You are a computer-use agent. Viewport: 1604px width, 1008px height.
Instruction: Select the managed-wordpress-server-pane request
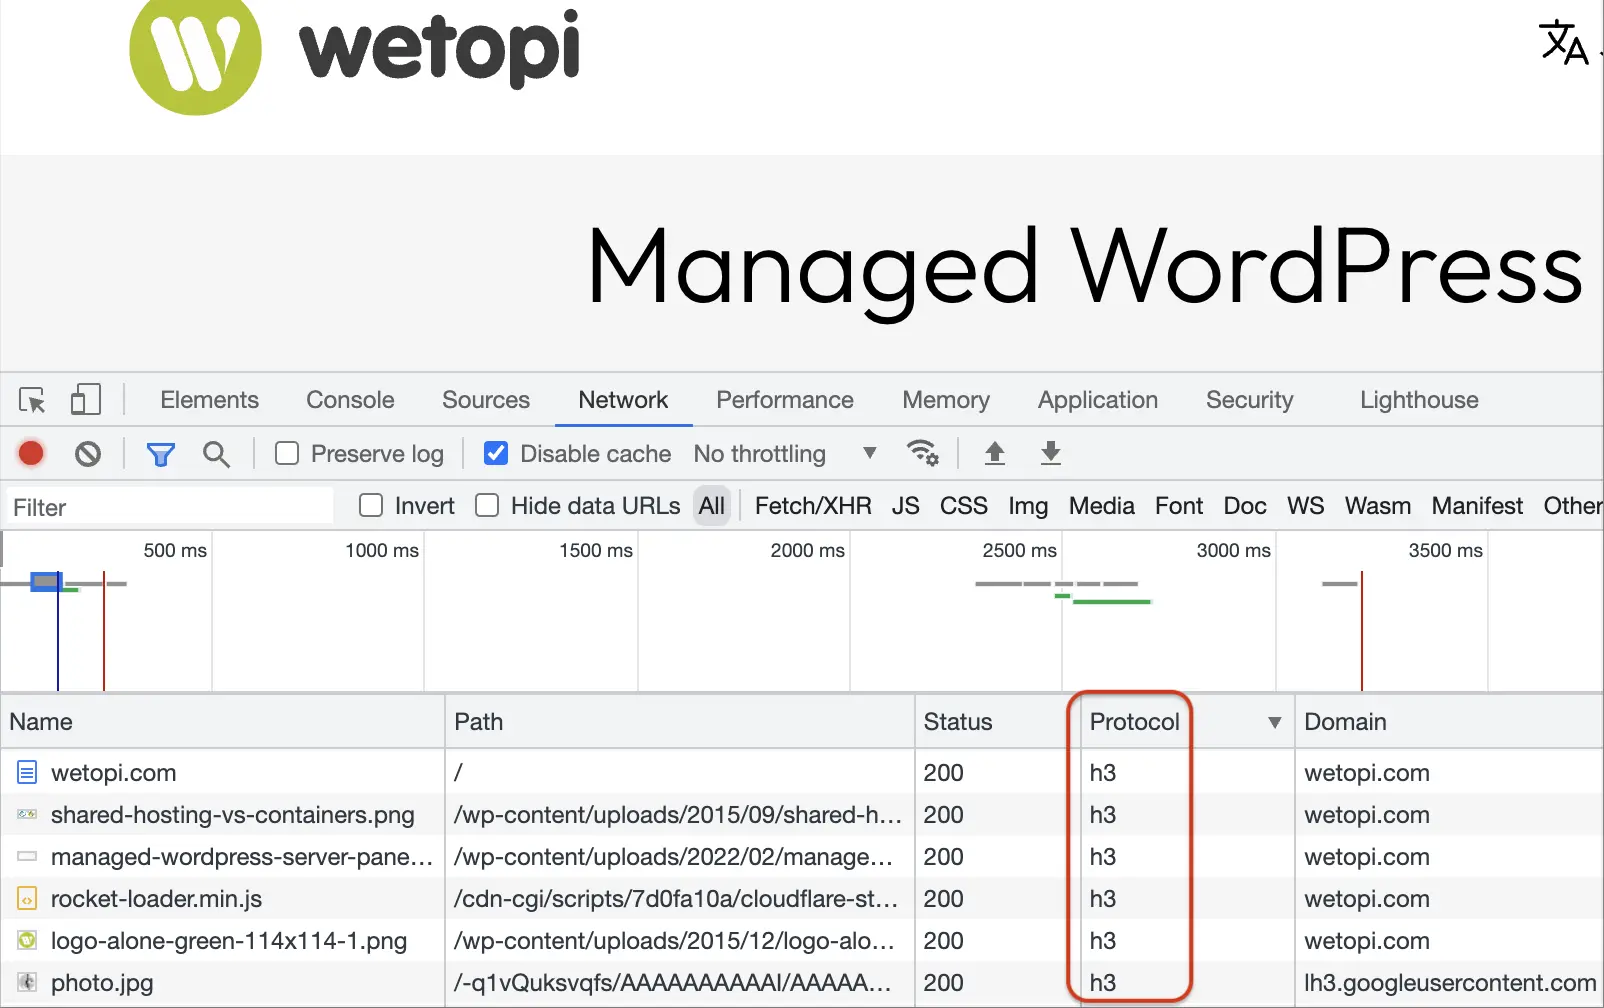pyautogui.click(x=802, y=857)
